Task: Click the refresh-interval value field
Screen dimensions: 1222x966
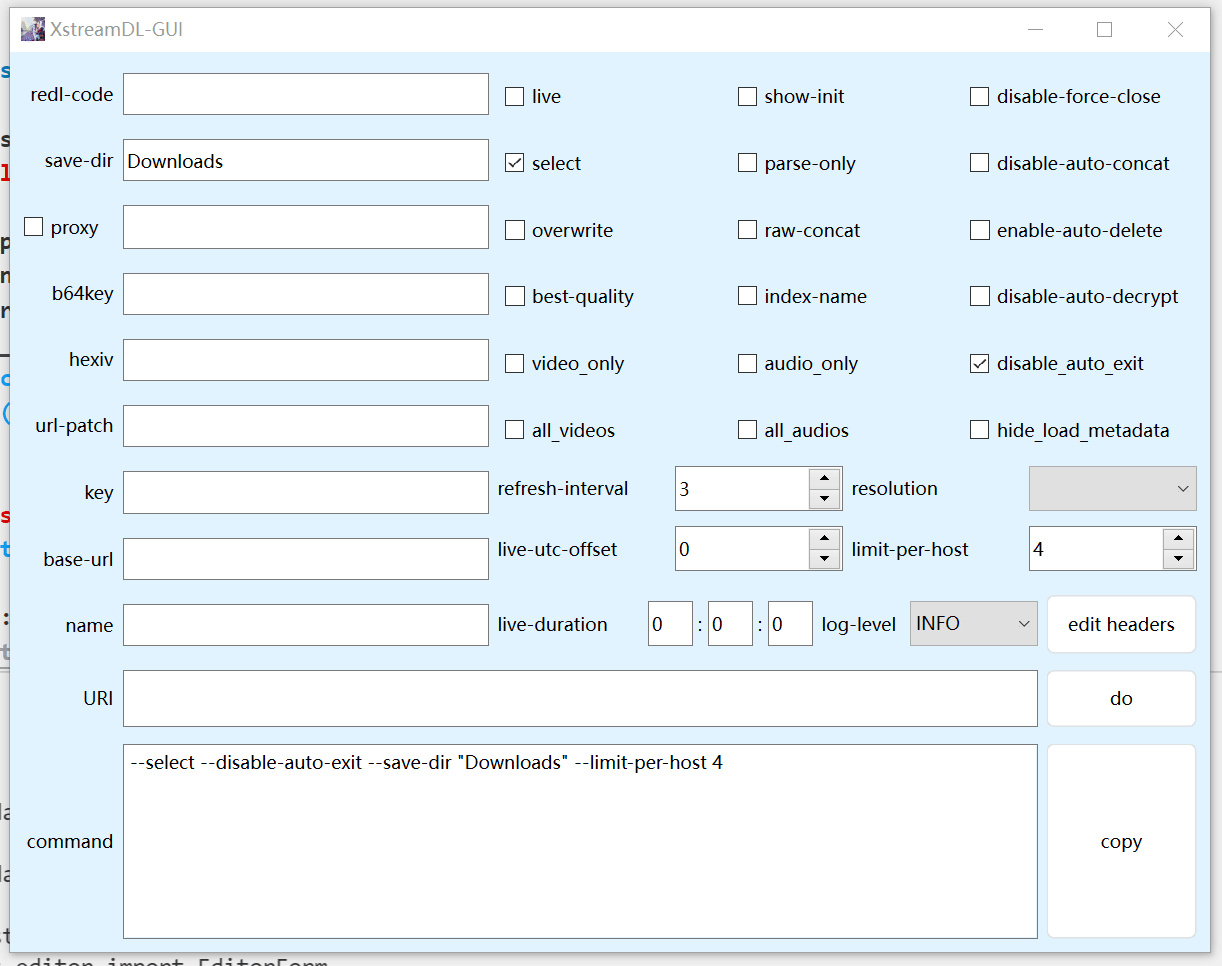Action: (742, 489)
